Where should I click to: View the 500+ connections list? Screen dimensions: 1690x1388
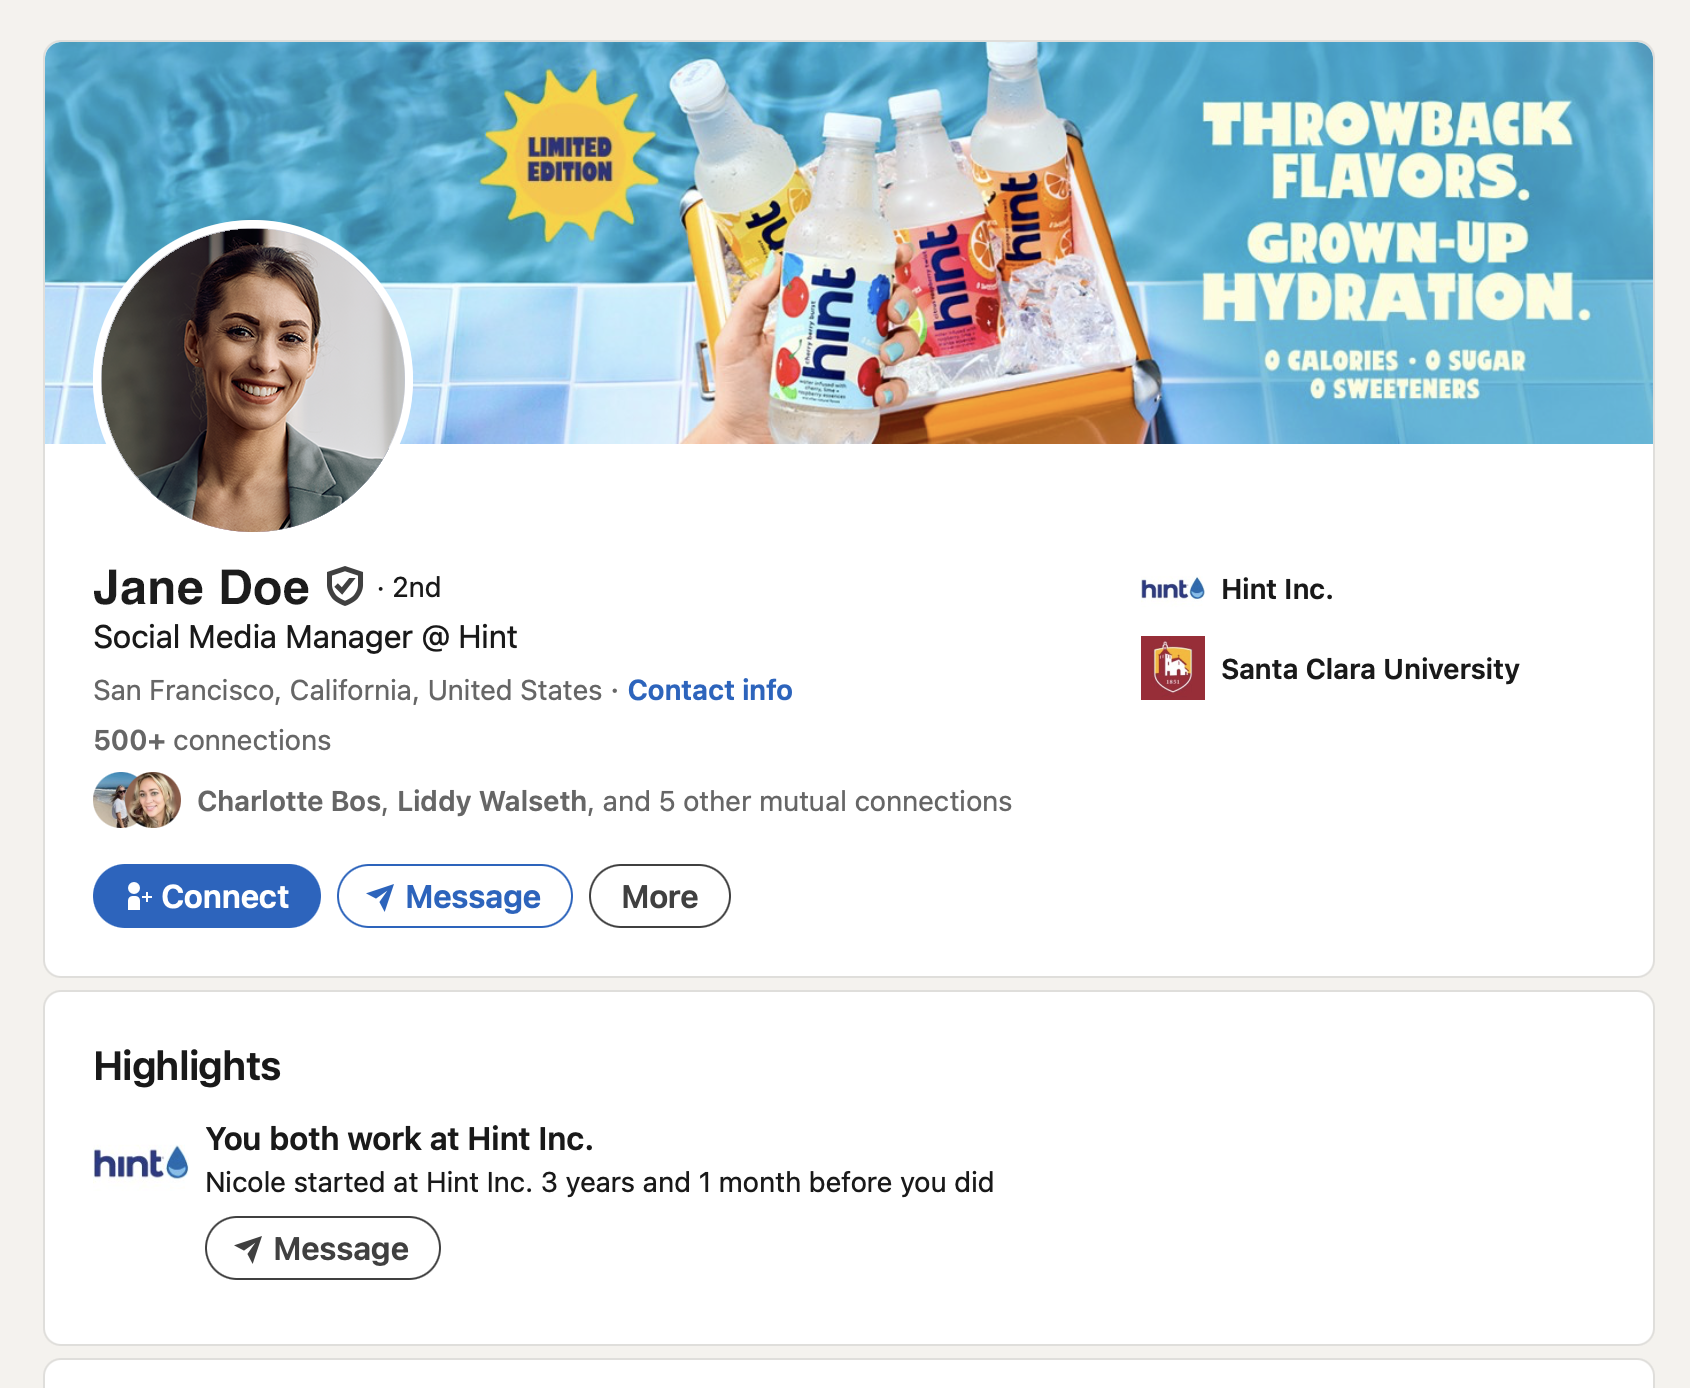point(212,740)
